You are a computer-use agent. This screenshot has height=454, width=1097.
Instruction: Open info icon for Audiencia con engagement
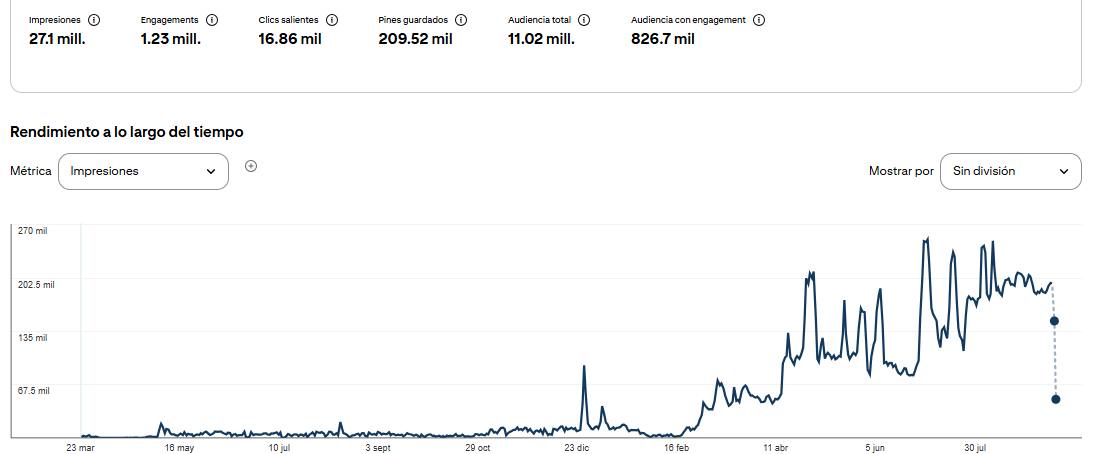[759, 20]
